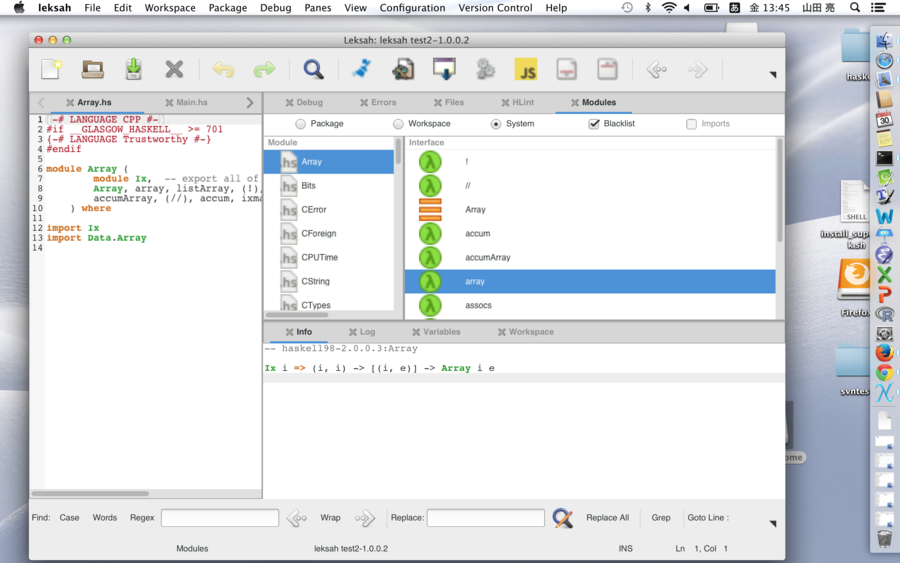Toggle Regex option in find bar

pyautogui.click(x=142, y=518)
